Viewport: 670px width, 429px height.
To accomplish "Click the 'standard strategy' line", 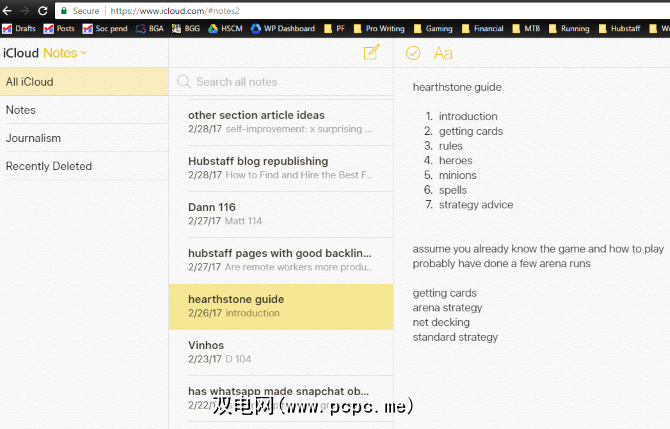I will coord(455,337).
